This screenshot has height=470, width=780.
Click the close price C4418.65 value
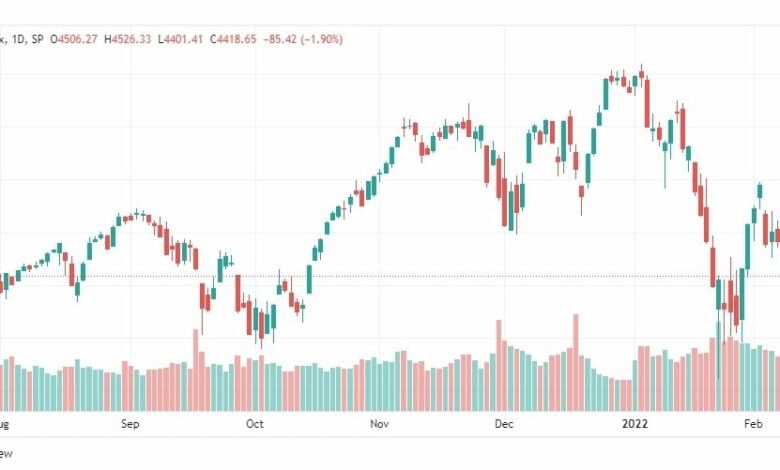click(233, 39)
